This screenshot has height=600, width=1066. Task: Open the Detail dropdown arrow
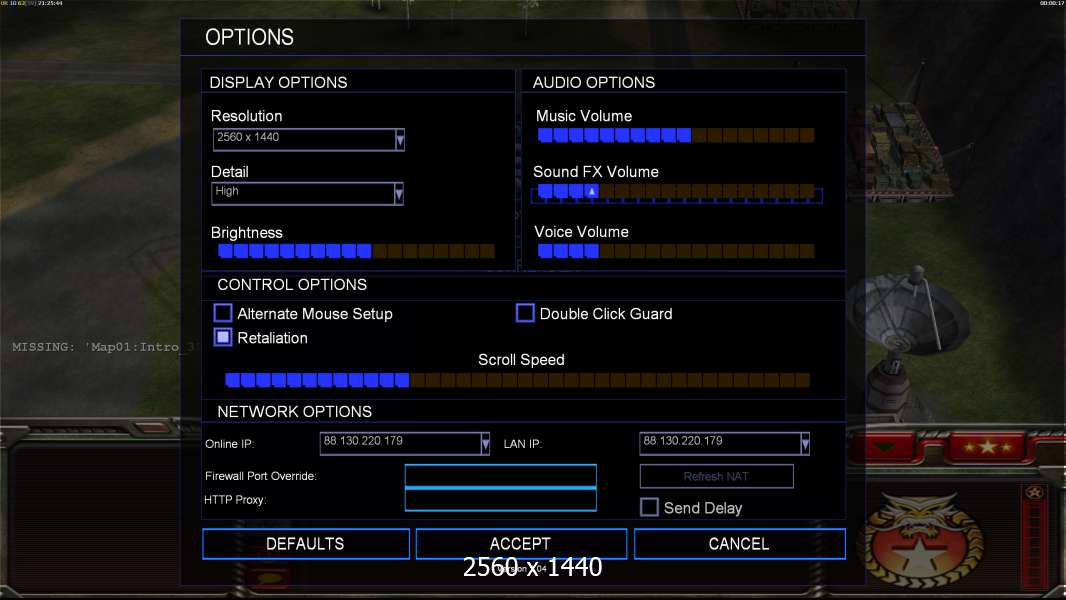[399, 194]
